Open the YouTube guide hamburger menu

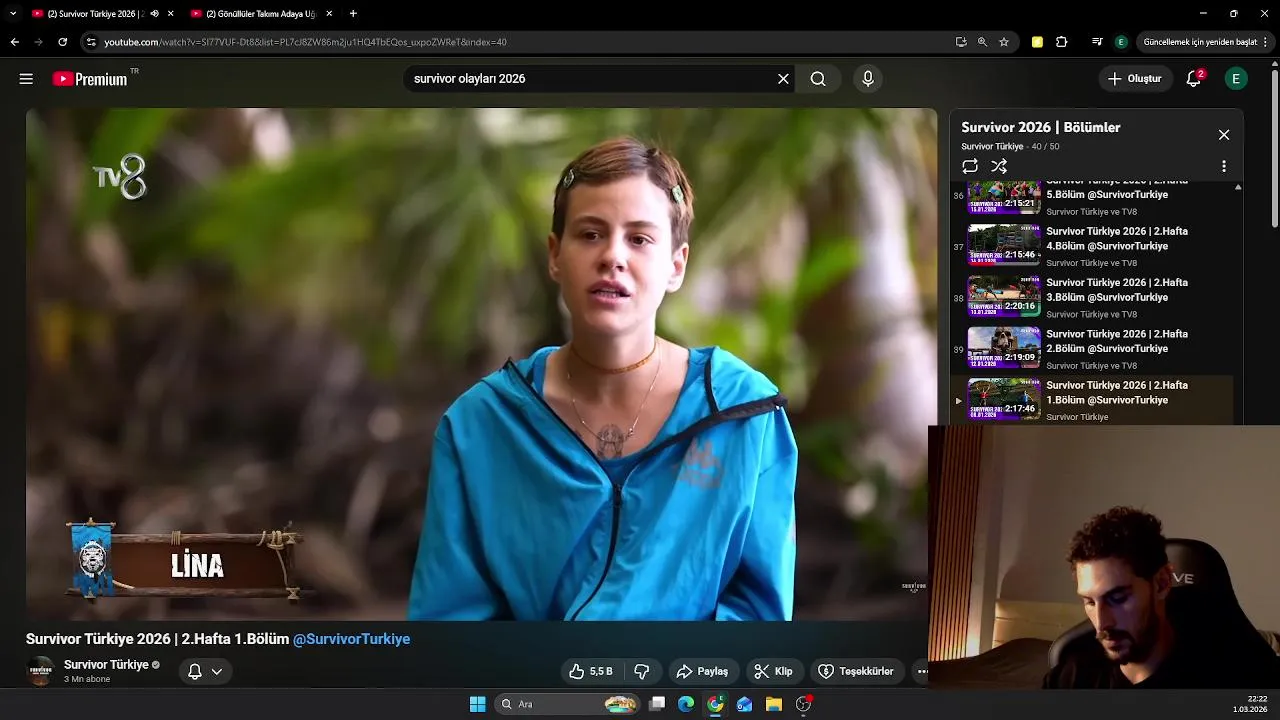tap(26, 79)
